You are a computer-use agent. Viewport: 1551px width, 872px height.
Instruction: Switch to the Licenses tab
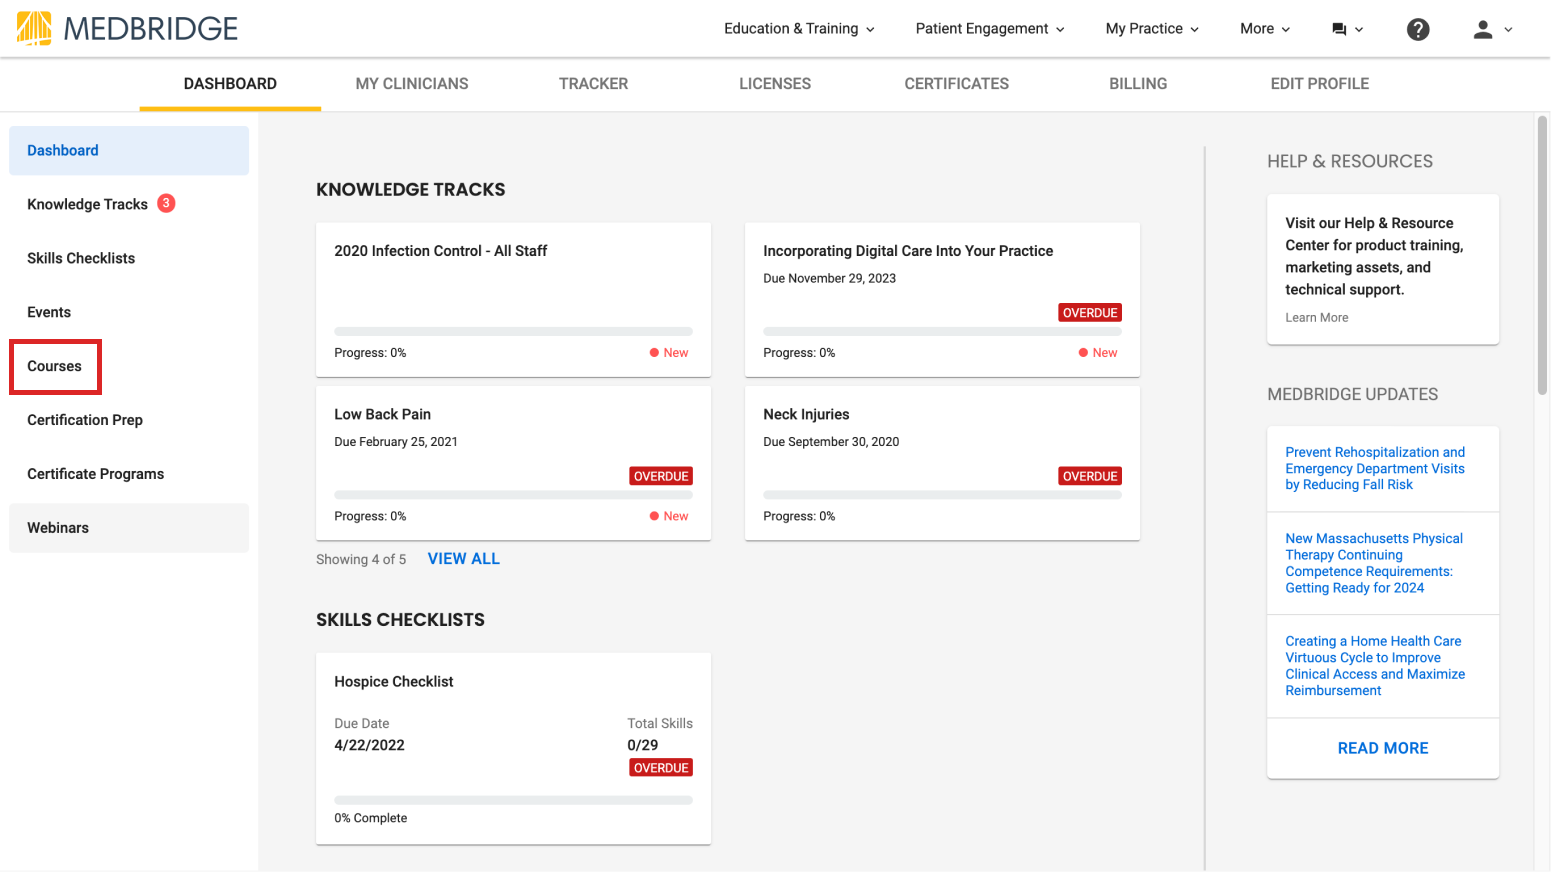coord(775,84)
